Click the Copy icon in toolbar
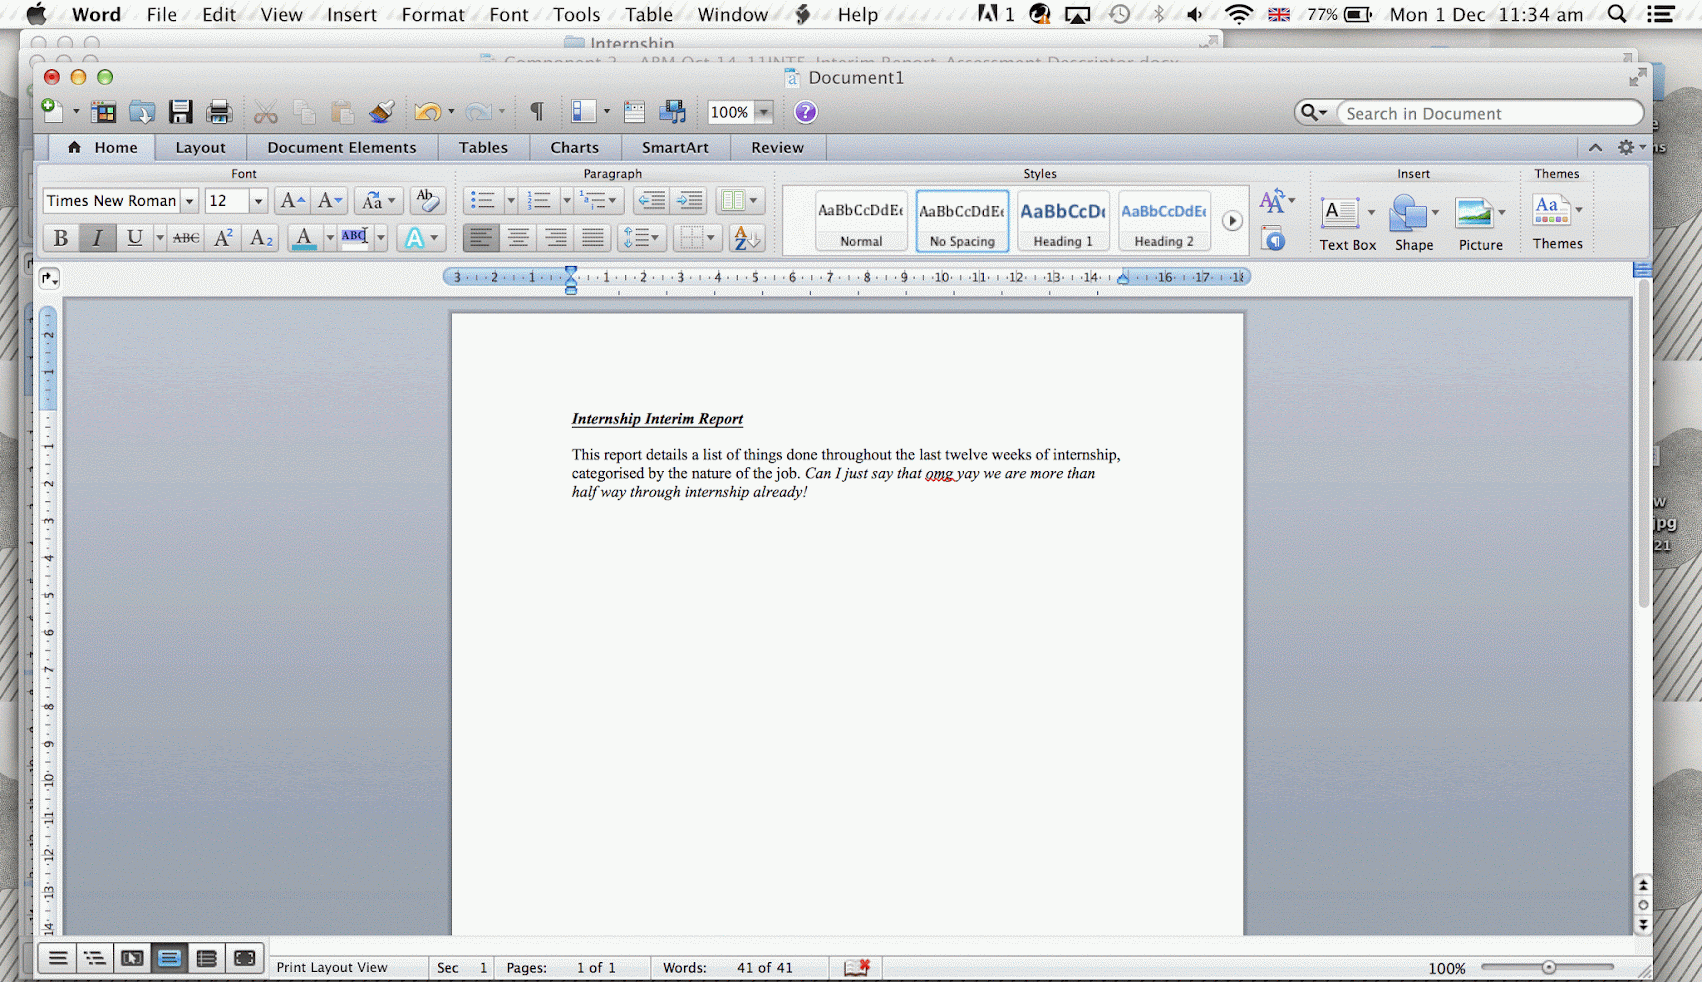This screenshot has height=982, width=1702. [304, 112]
